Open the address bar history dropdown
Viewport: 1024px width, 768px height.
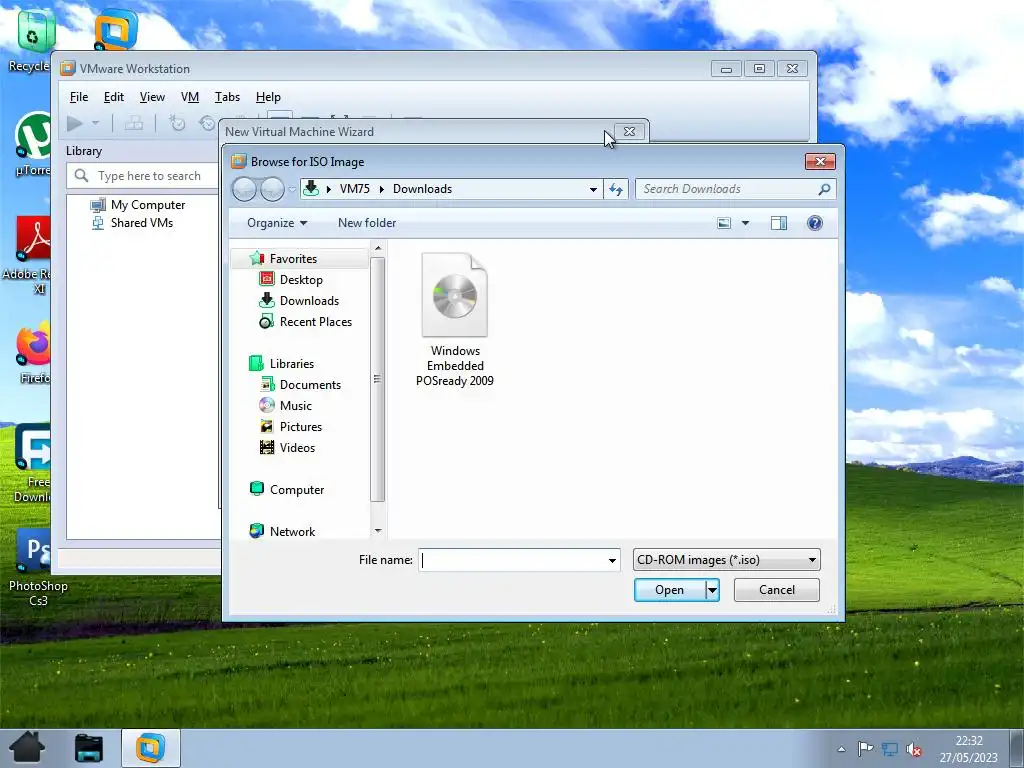(593, 189)
